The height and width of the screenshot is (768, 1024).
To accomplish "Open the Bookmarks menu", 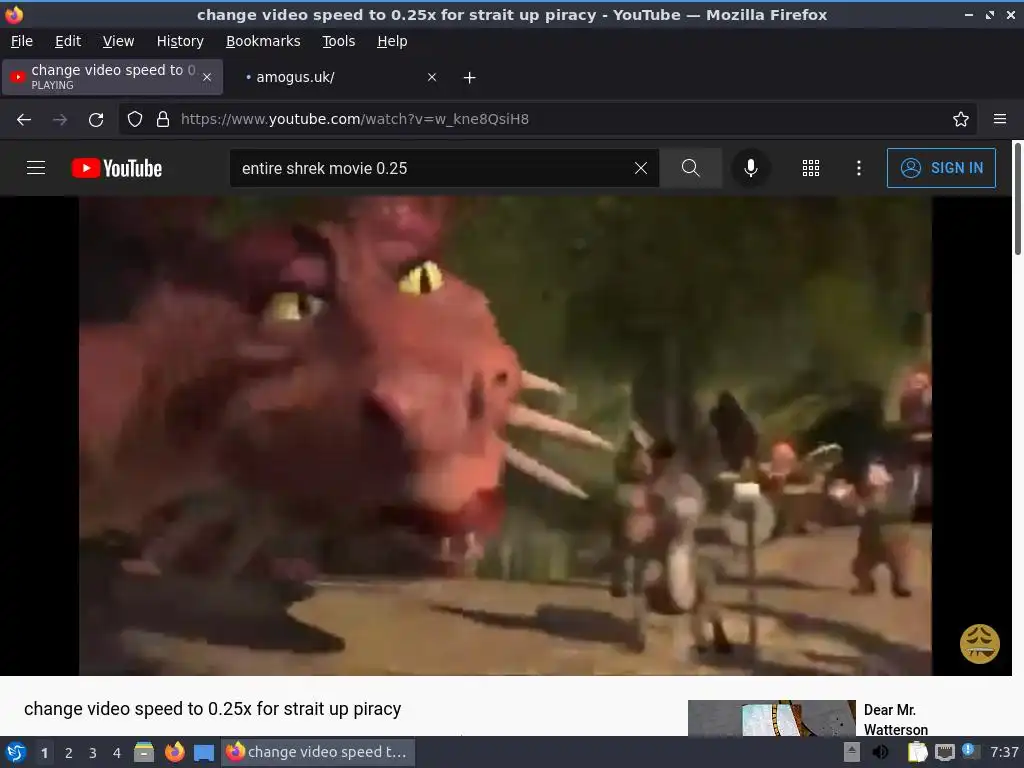I will point(263,41).
